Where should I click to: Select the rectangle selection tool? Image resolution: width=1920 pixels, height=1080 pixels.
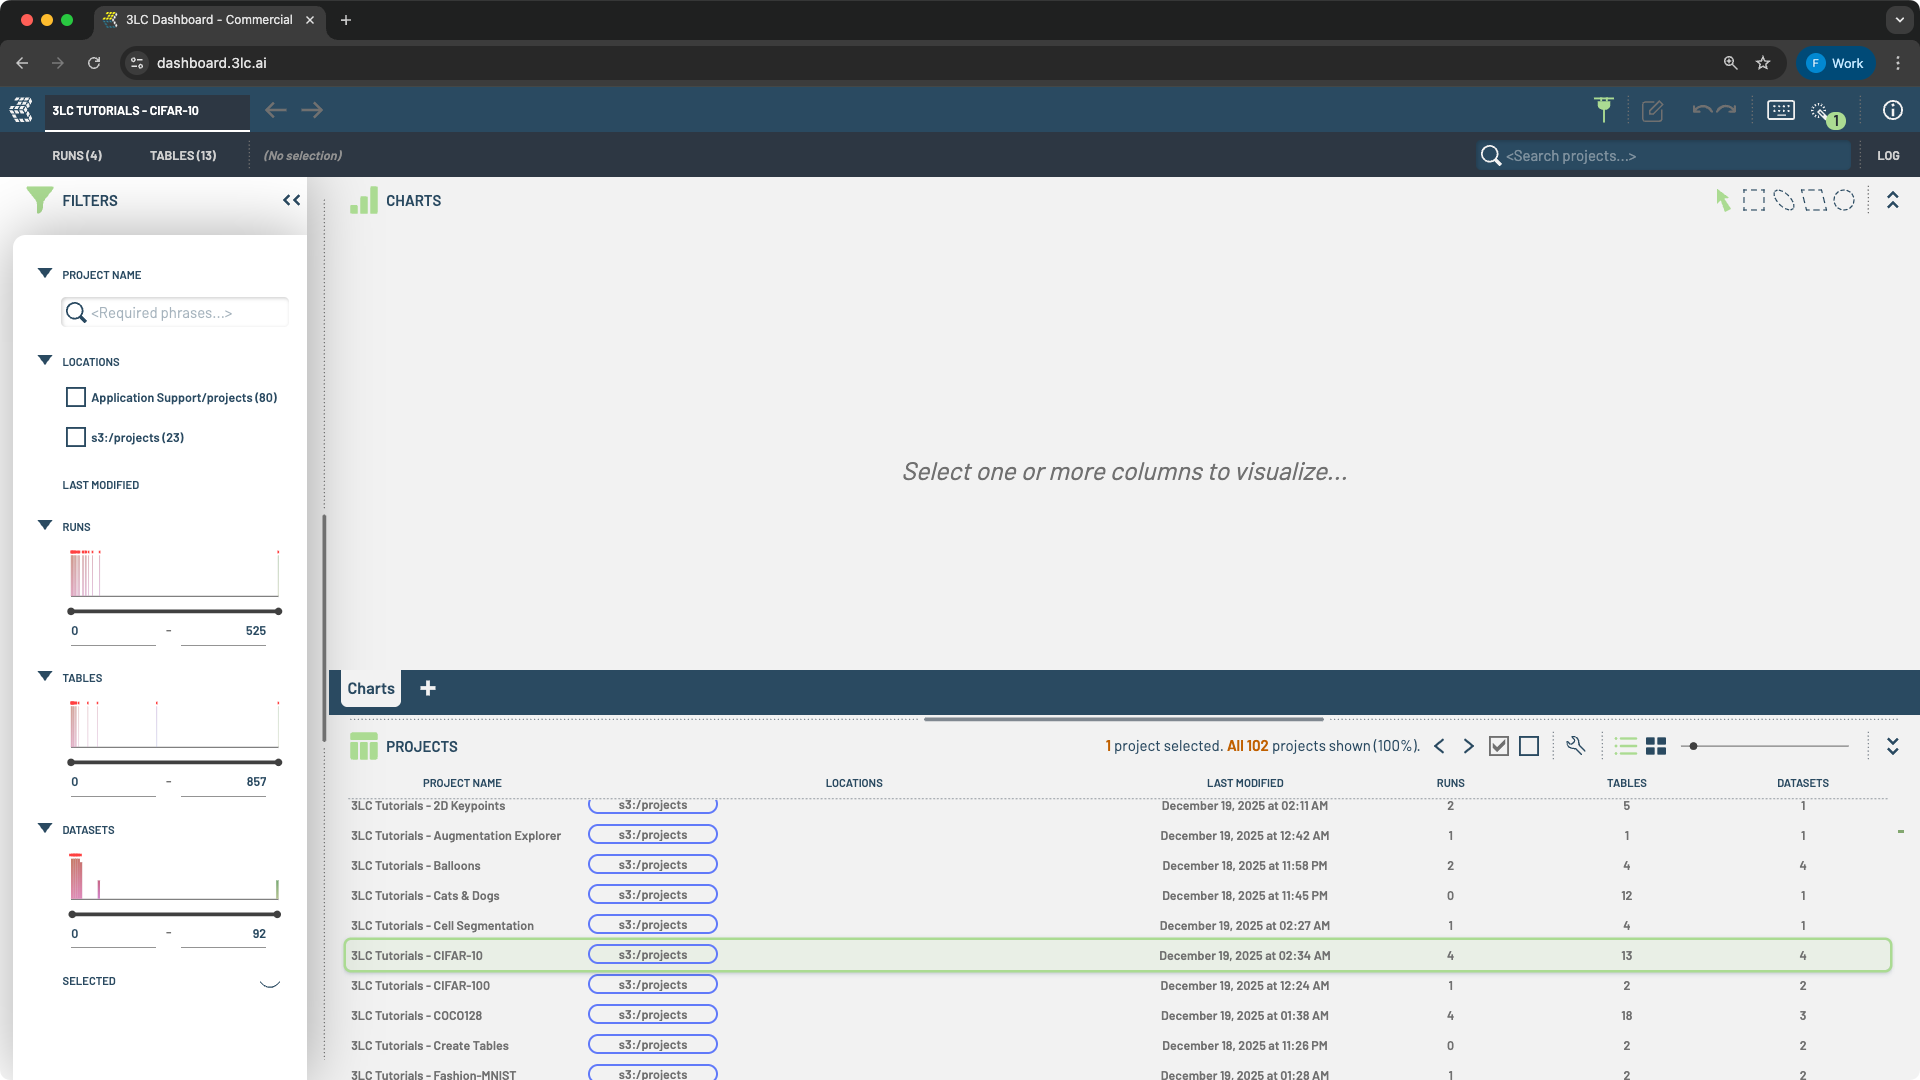[1753, 201]
